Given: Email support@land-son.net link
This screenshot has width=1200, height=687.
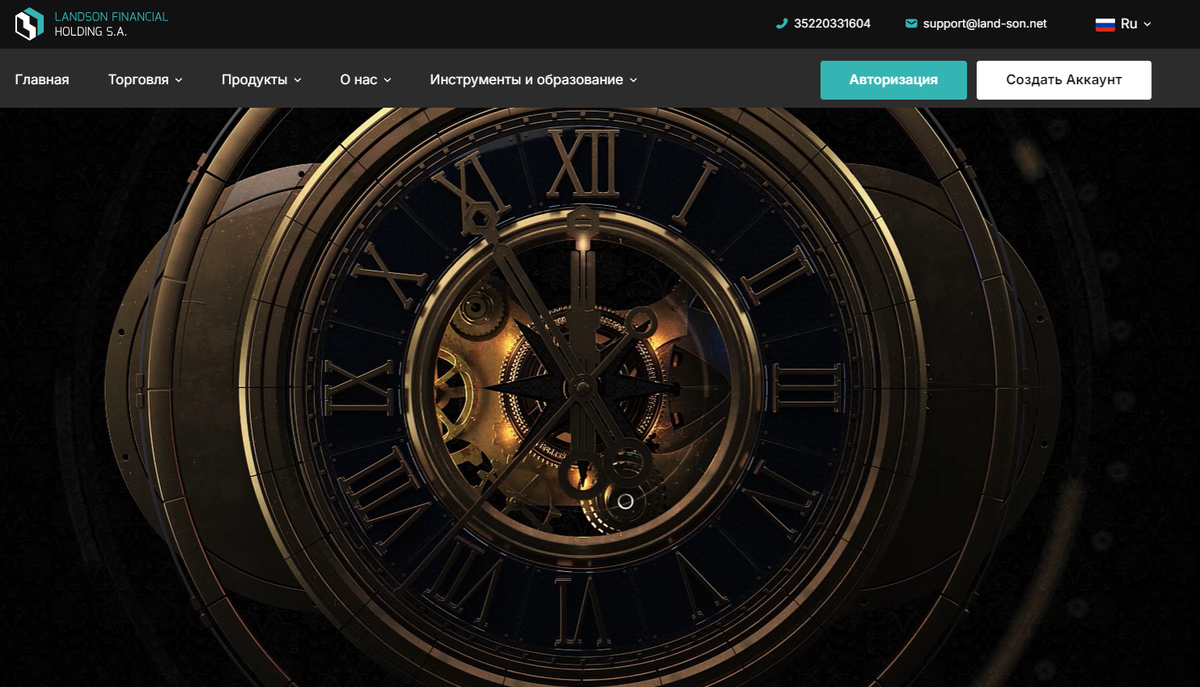Looking at the screenshot, I should [985, 23].
